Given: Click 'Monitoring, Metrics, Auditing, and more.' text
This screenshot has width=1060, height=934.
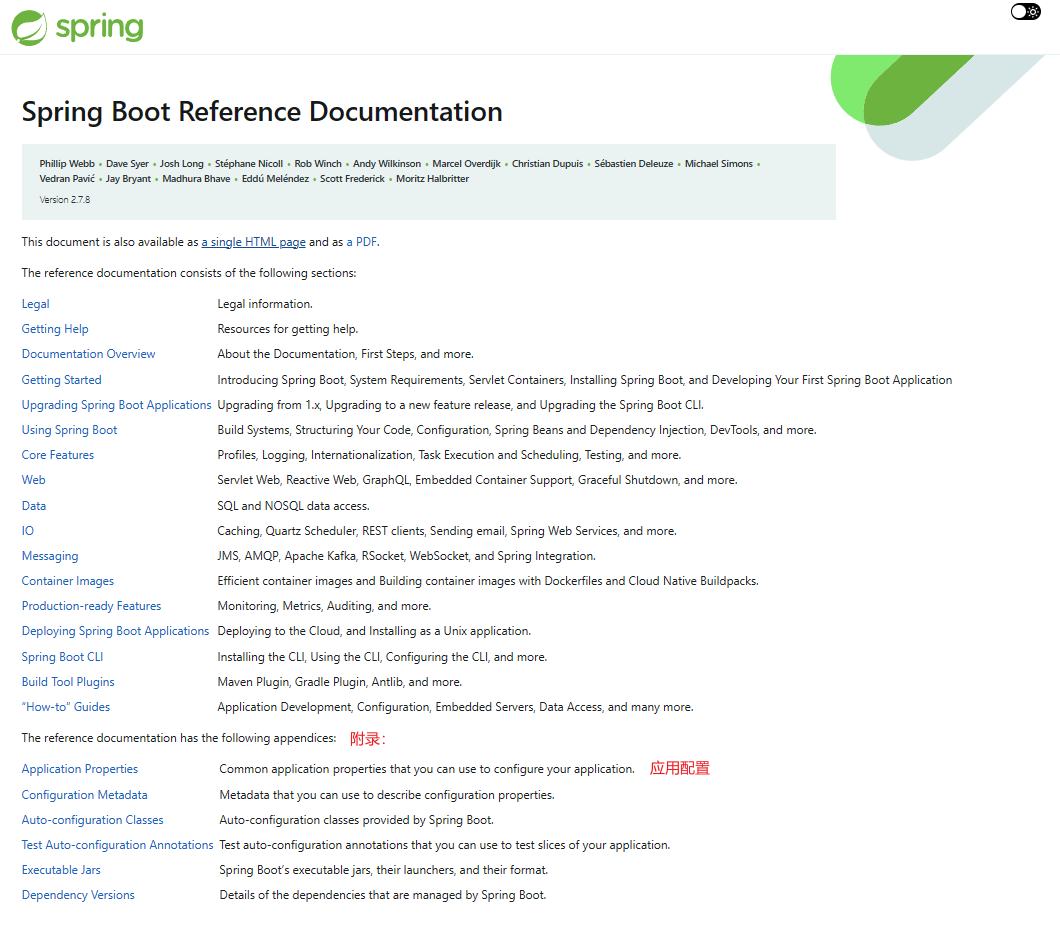Looking at the screenshot, I should [324, 606].
